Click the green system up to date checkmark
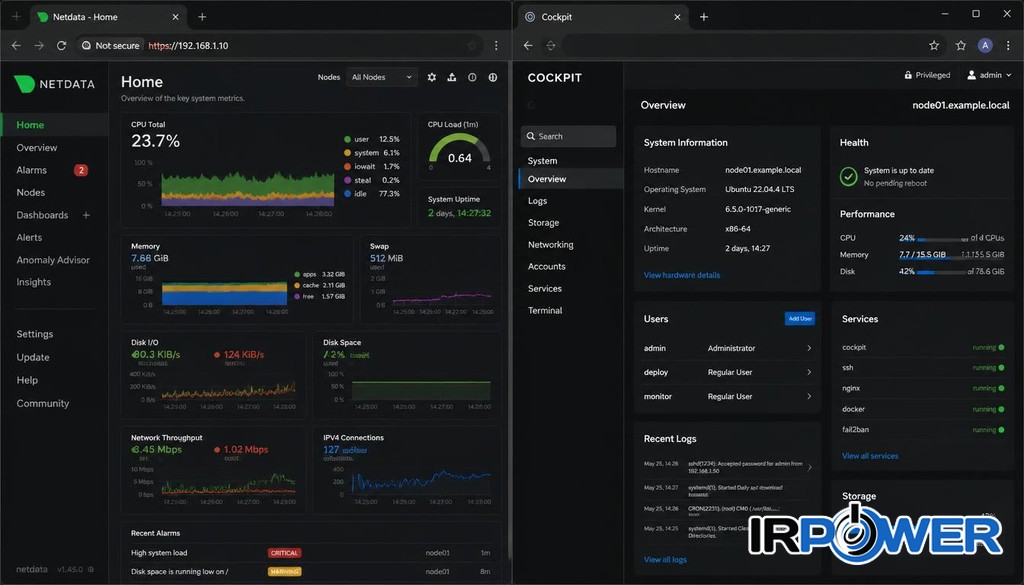This screenshot has width=1024, height=585. tap(848, 176)
